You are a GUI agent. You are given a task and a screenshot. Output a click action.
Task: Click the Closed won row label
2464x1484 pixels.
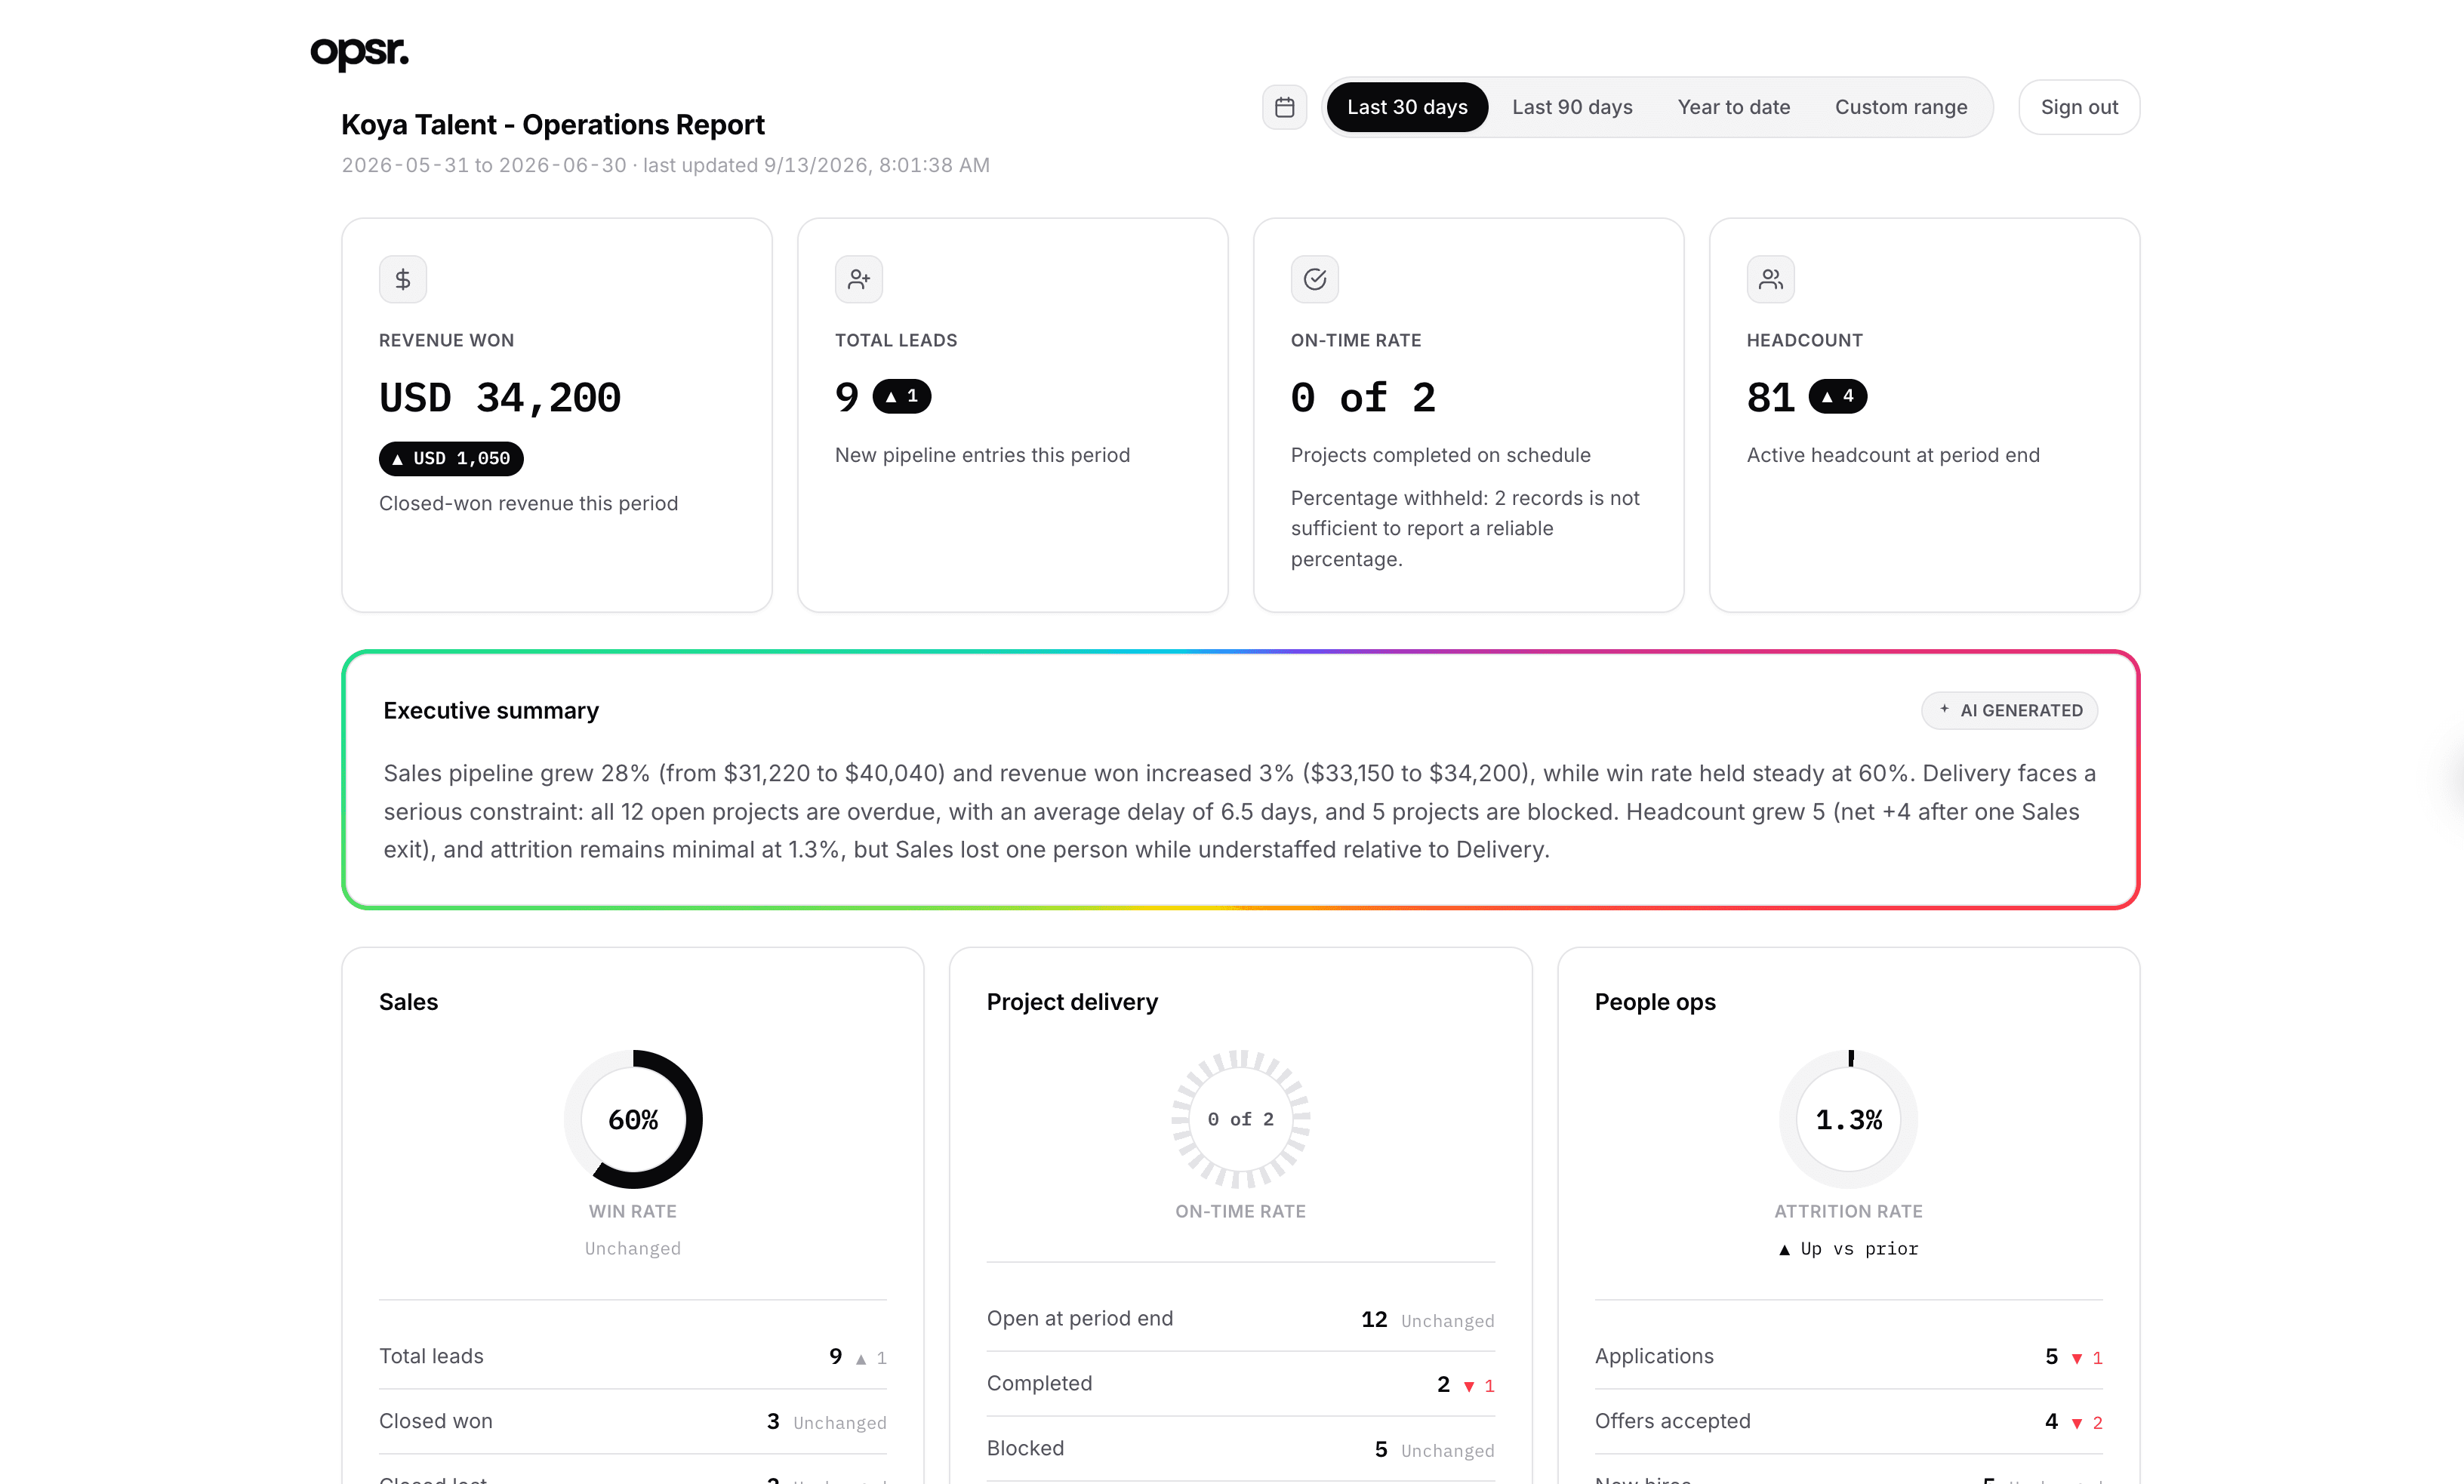click(x=436, y=1421)
